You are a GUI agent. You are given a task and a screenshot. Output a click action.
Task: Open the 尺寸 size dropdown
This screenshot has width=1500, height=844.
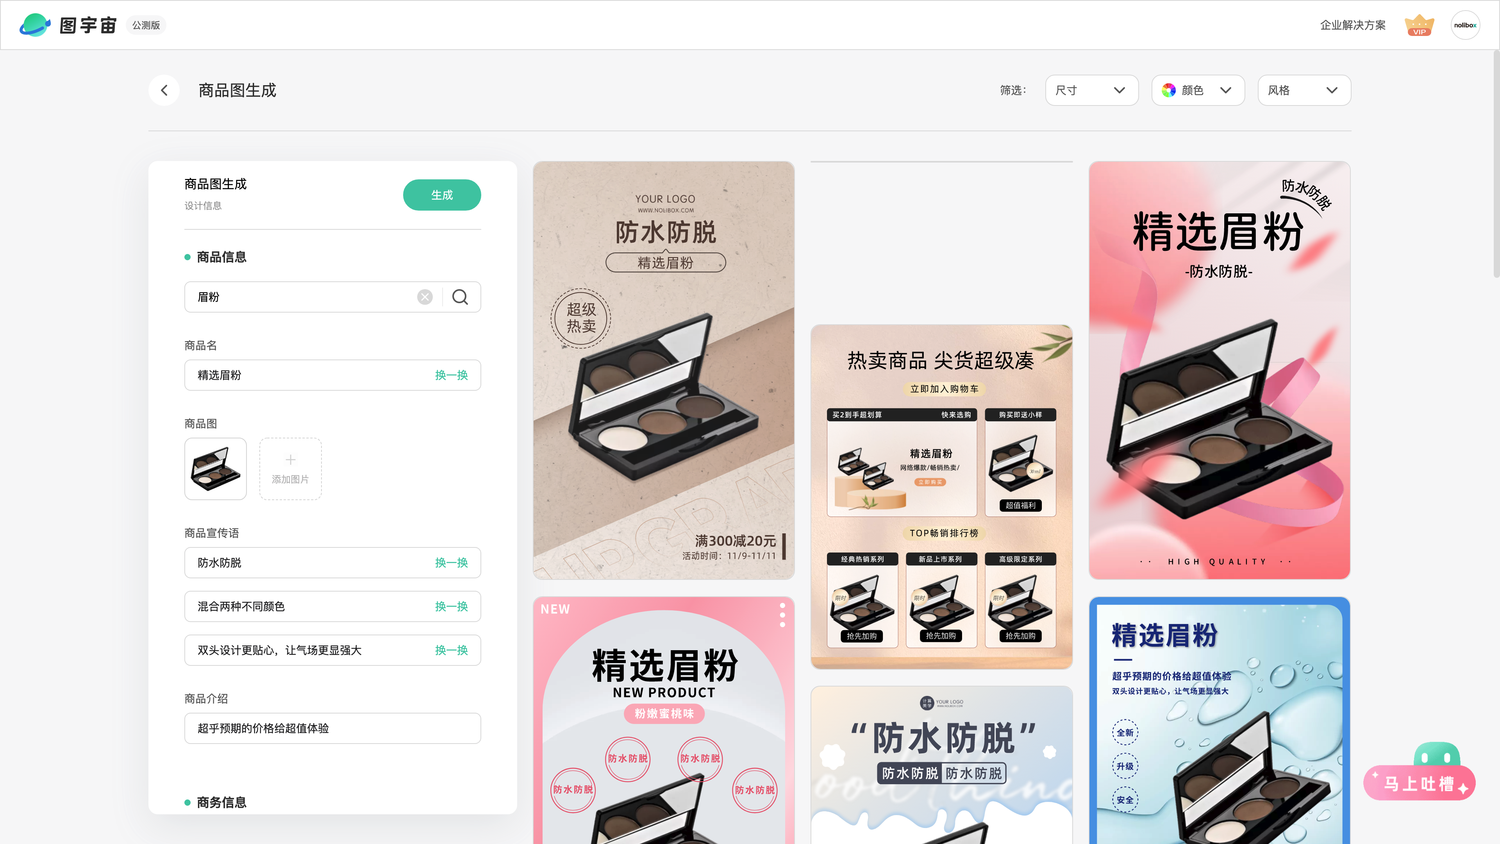click(x=1092, y=90)
